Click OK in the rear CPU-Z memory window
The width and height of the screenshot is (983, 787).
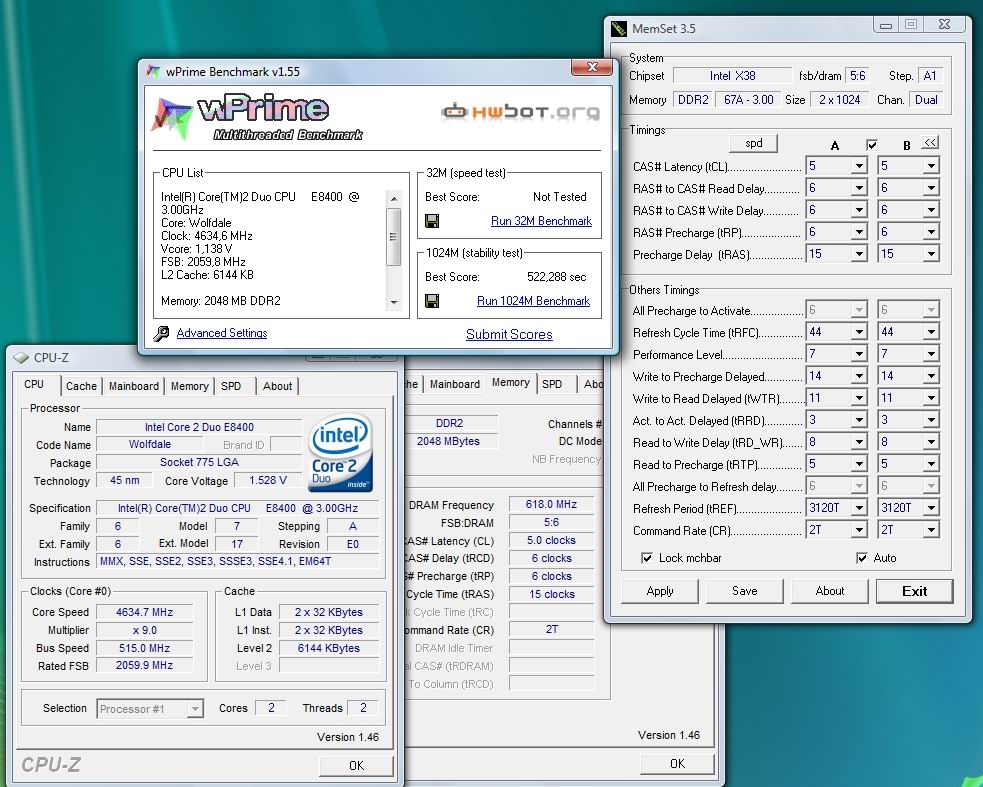point(677,764)
